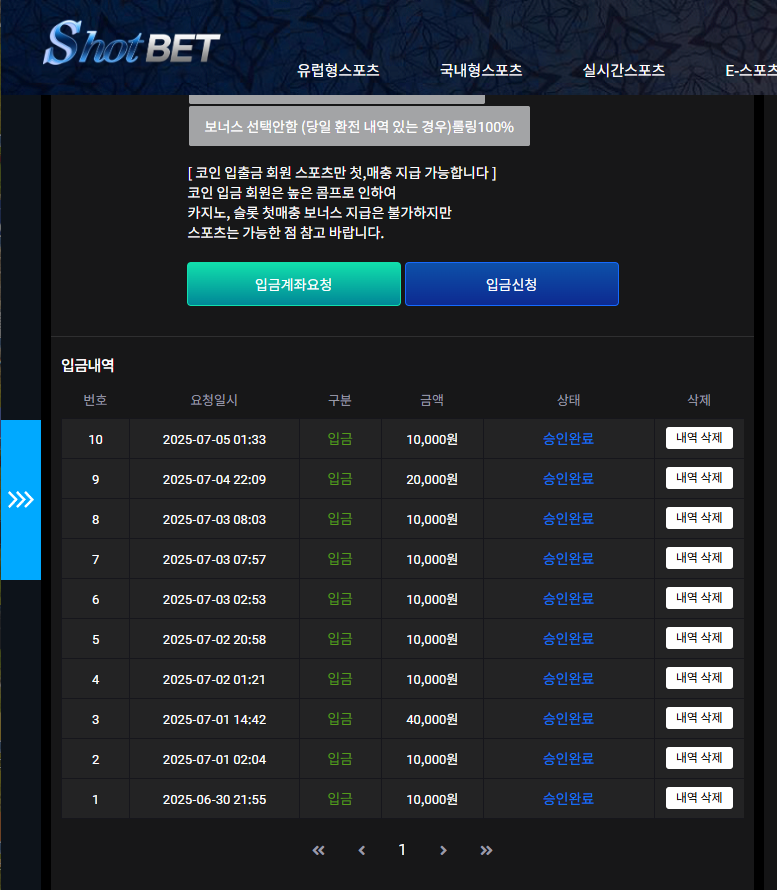Expand the blue side panel arrows
The width and height of the screenshot is (777, 890).
(21, 499)
